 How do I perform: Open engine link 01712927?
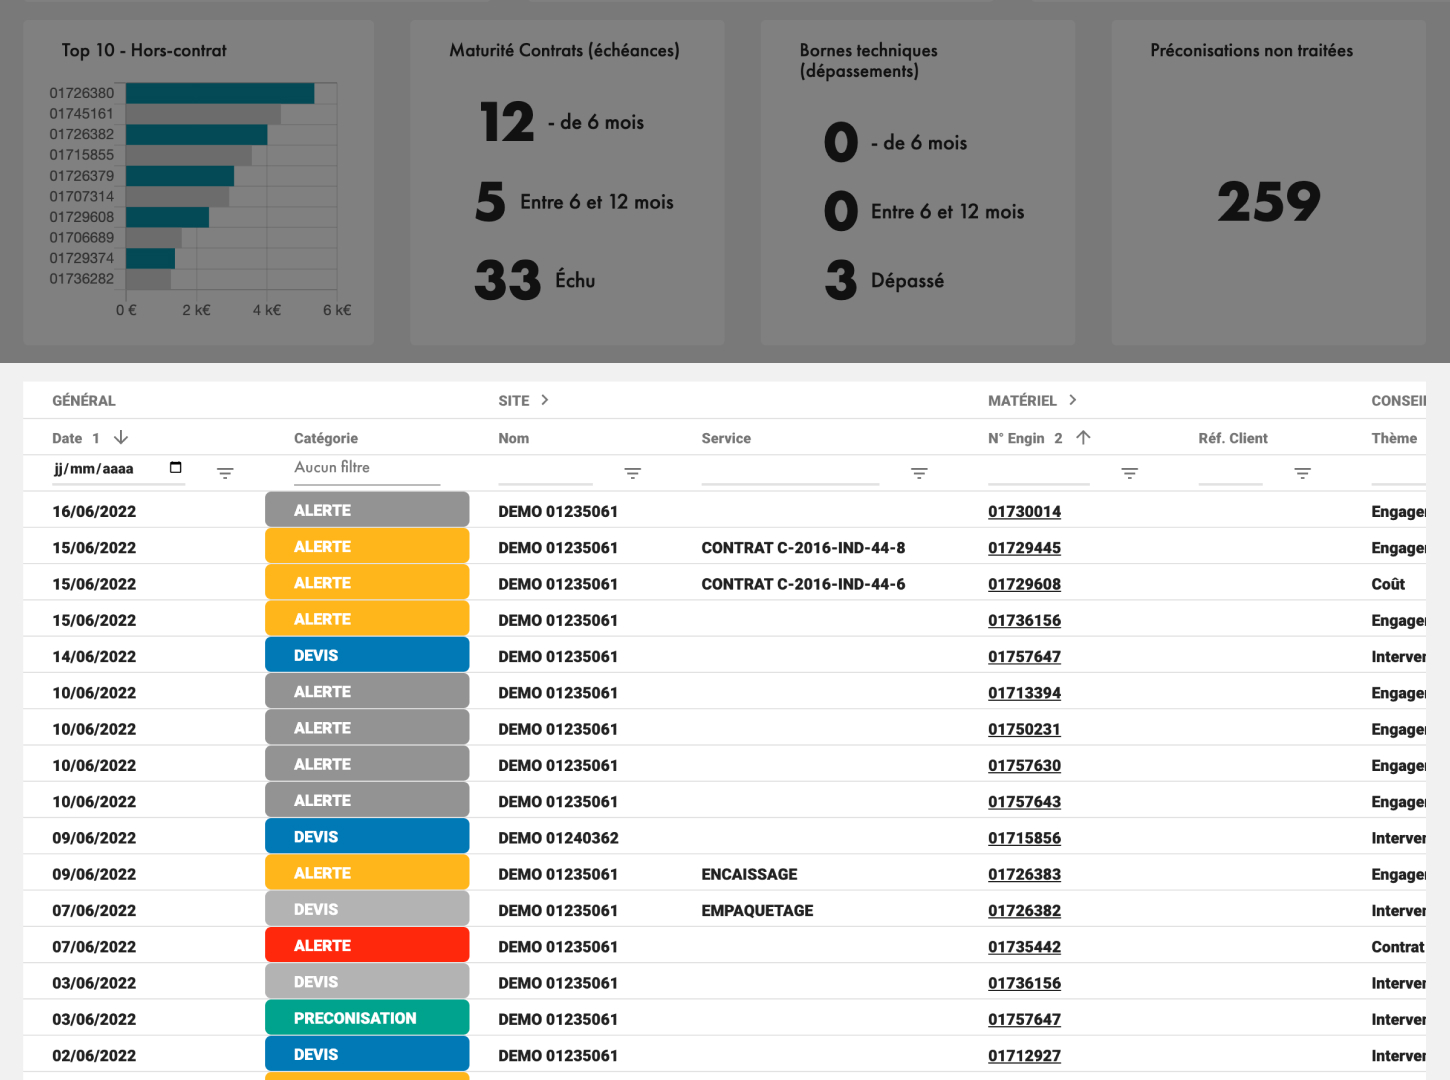pos(1024,1056)
